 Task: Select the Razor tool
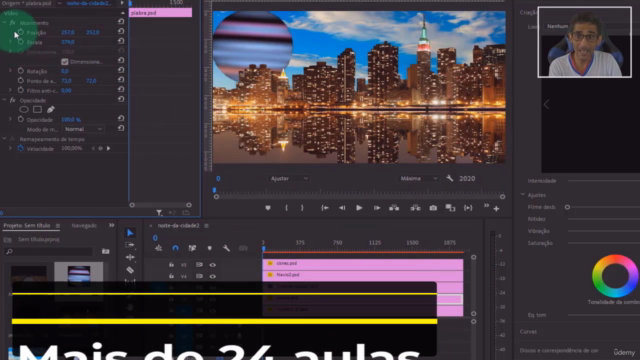click(130, 270)
